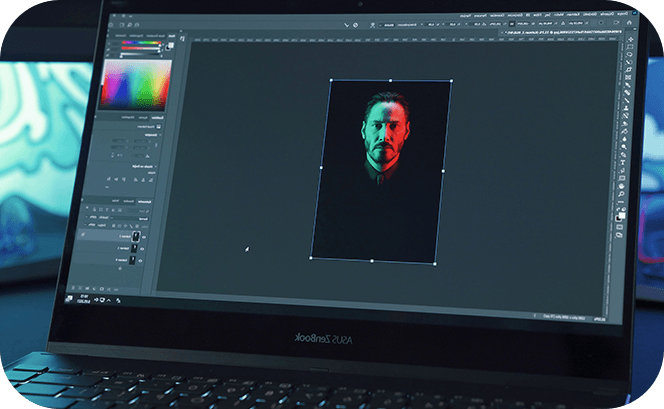664x409 pixels.
Task: Cancel the transform using the circle-slash icon
Action: pos(356,25)
